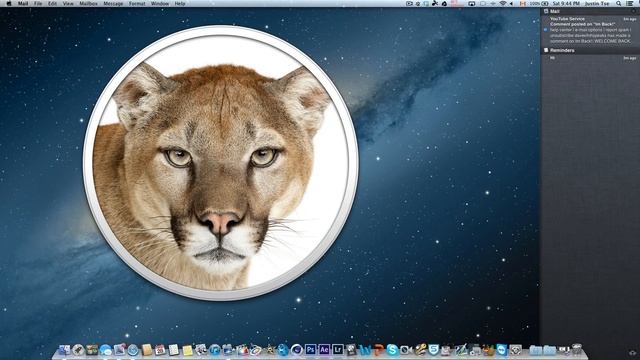640x360 pixels.
Task: Open the File menu
Action: pos(38,3)
